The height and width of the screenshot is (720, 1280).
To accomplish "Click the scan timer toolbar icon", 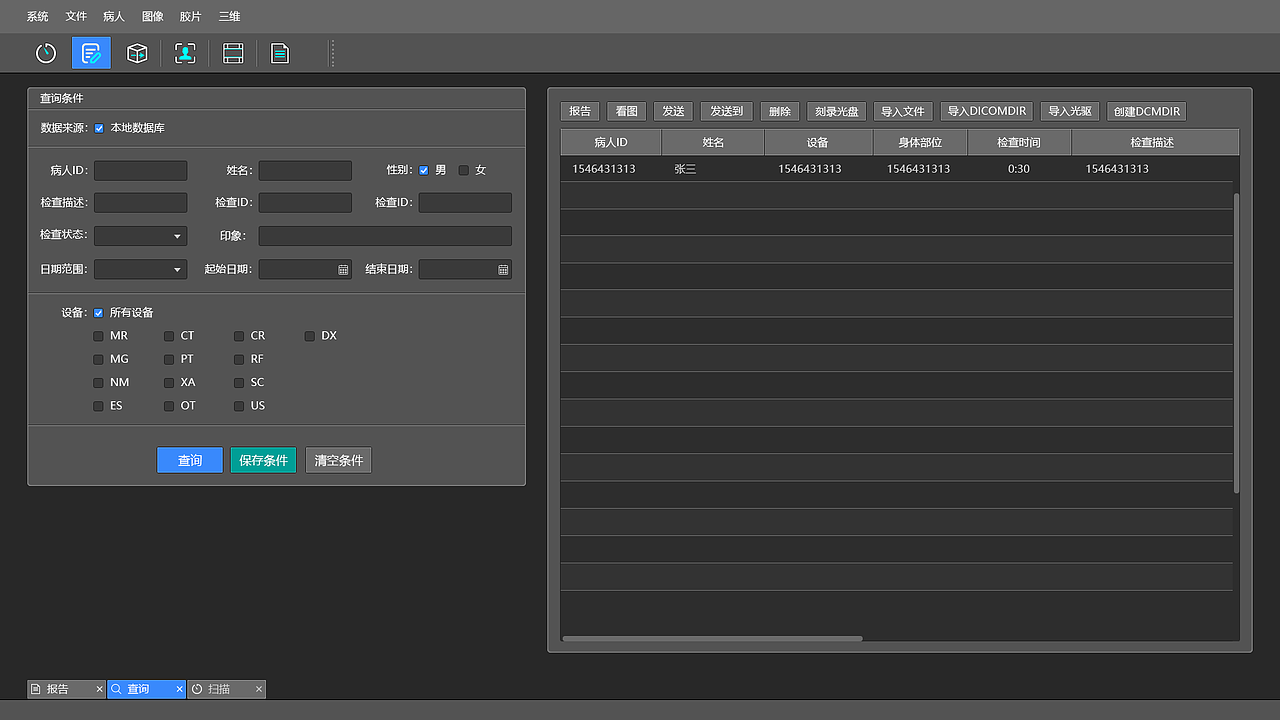I will pyautogui.click(x=46, y=53).
